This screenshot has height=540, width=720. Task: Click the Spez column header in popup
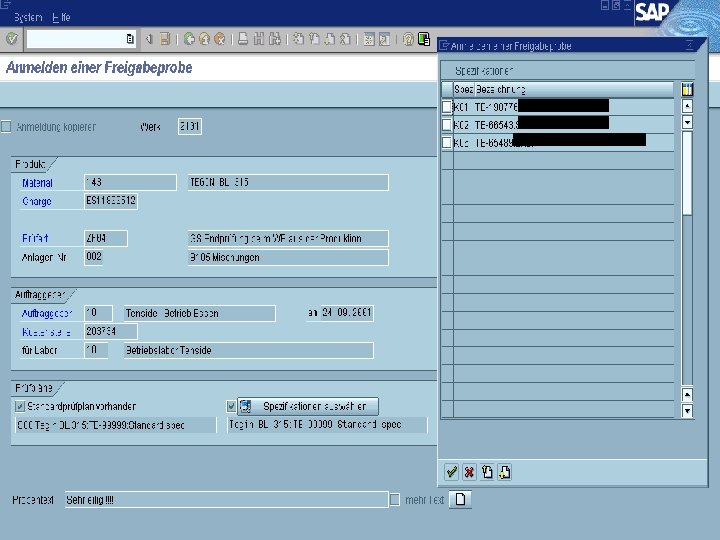(x=463, y=89)
